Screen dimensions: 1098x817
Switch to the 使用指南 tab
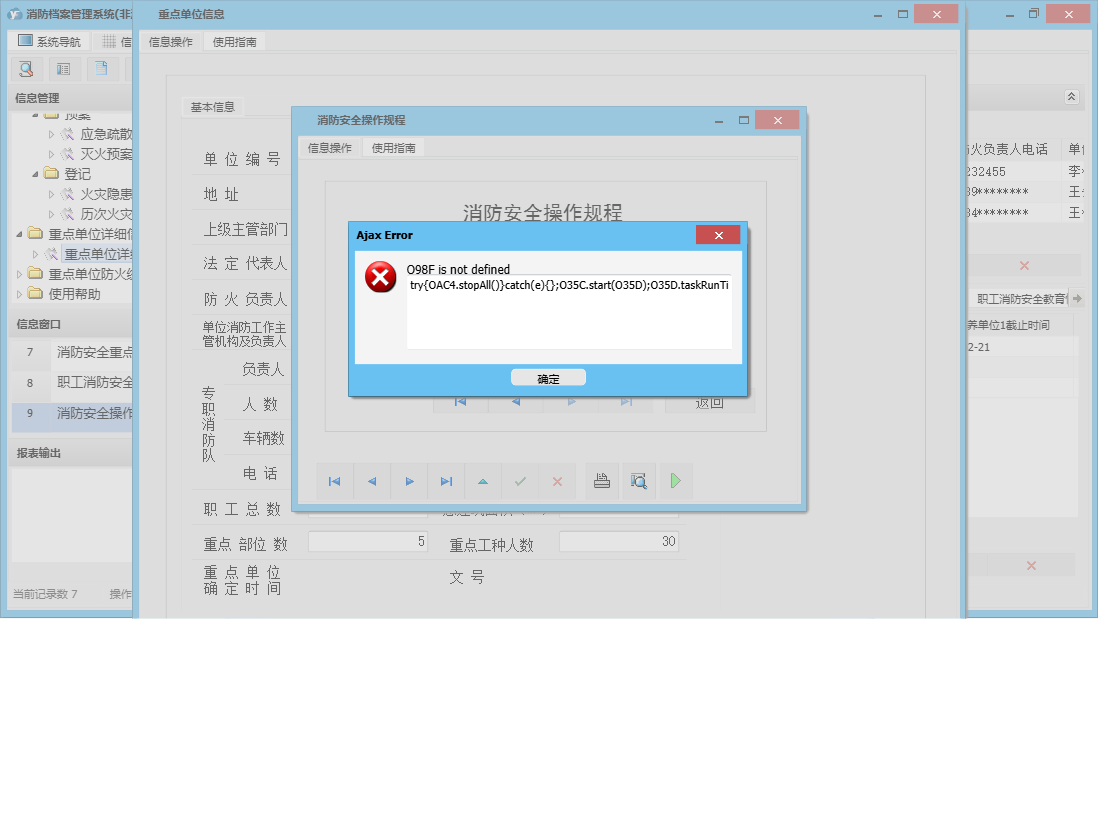[236, 42]
